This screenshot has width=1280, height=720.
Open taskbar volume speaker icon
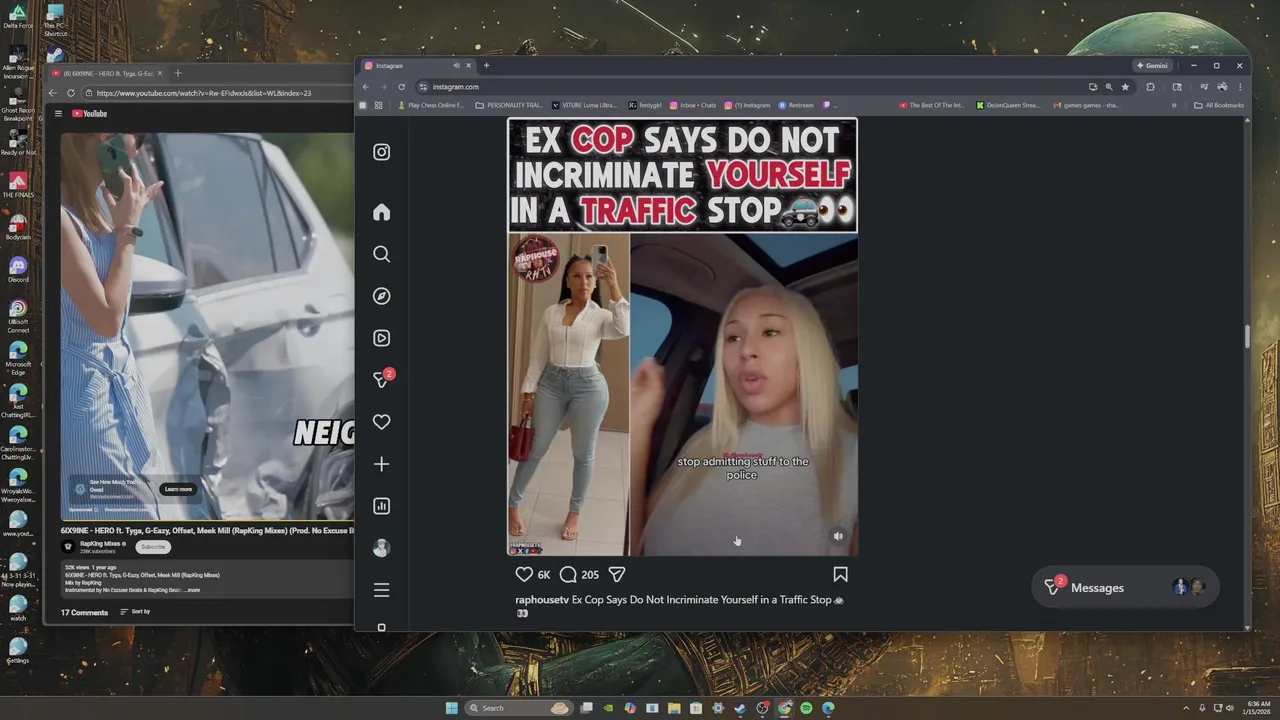point(1229,708)
